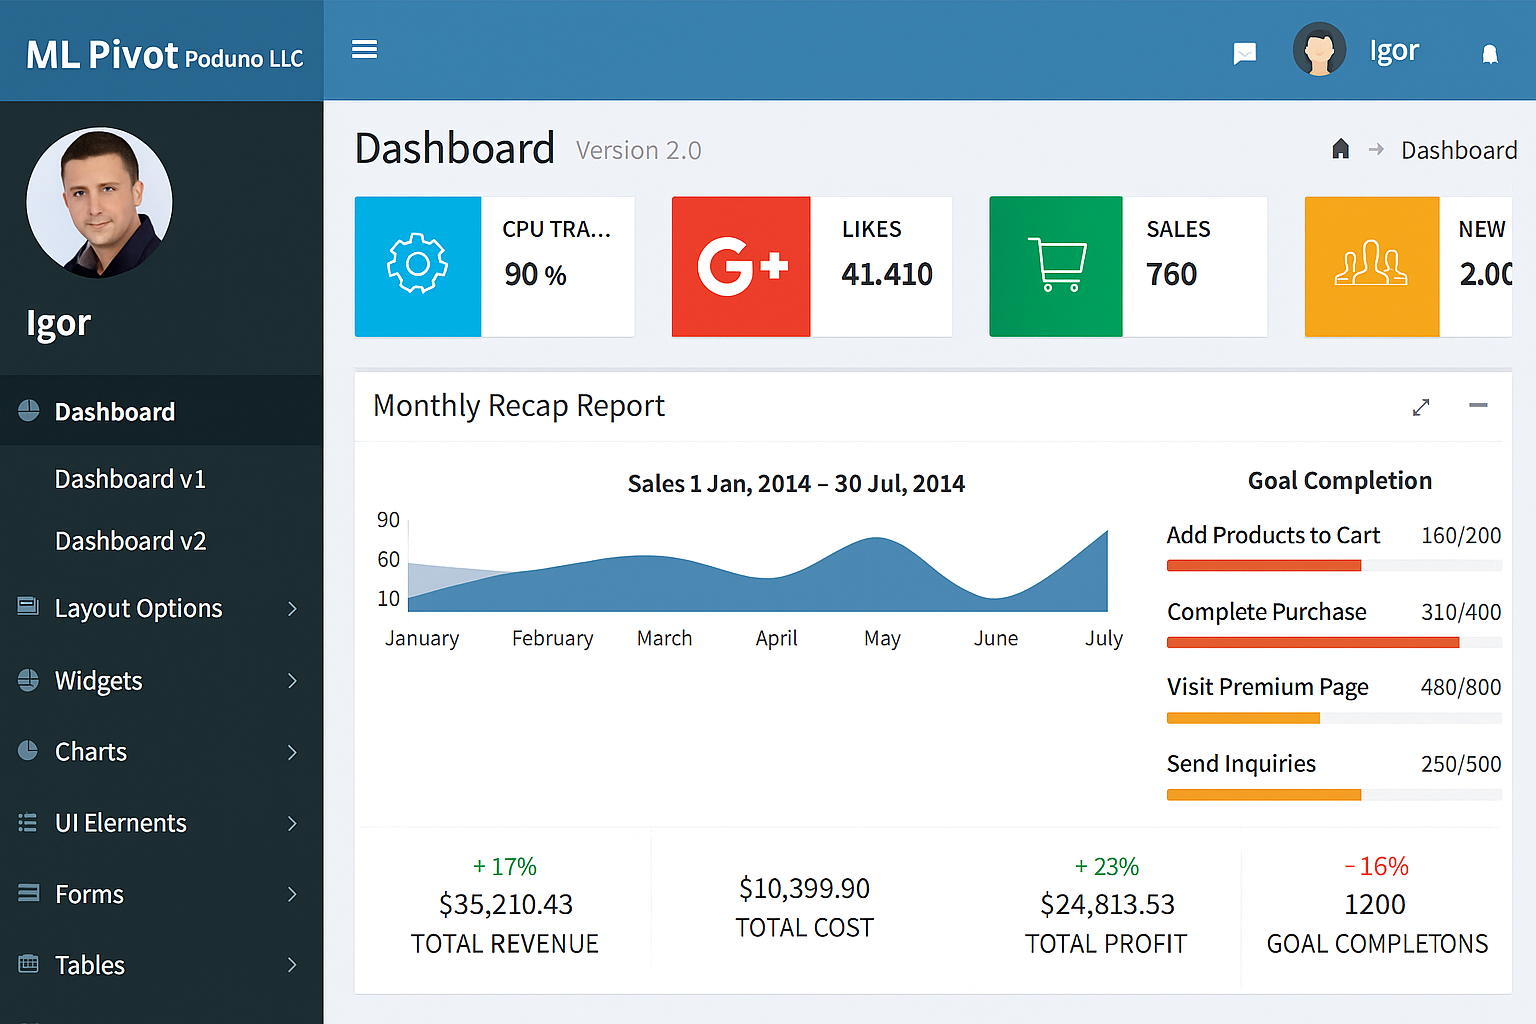Click the Igor username in header

click(1393, 51)
